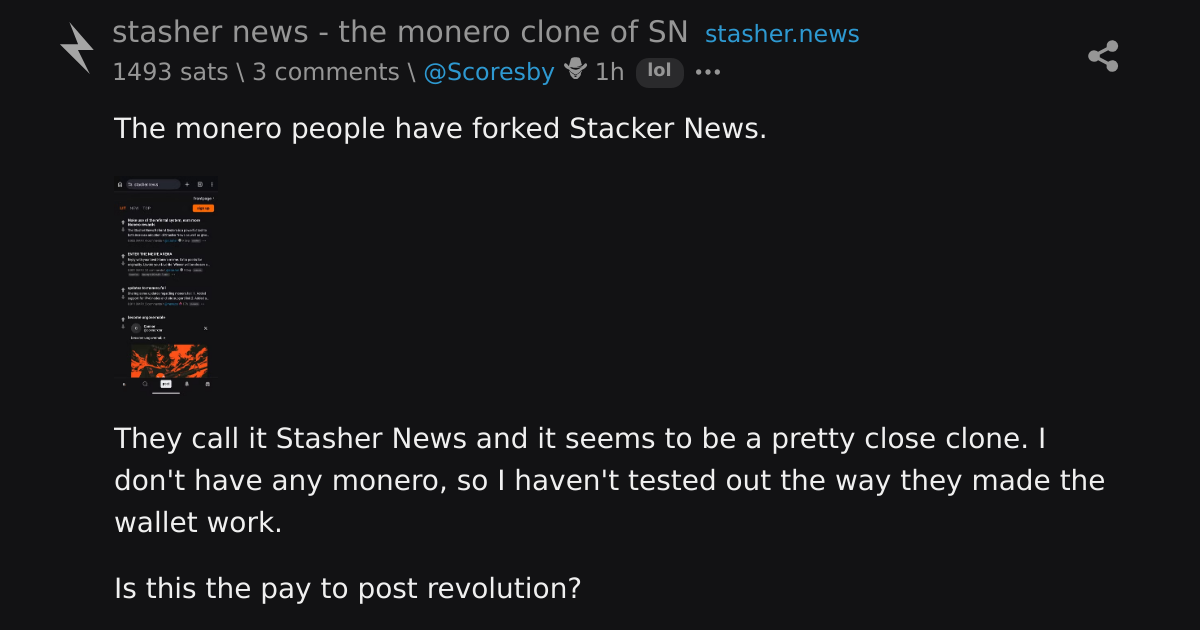Click the orange sign up button in the screenshot

203,208
